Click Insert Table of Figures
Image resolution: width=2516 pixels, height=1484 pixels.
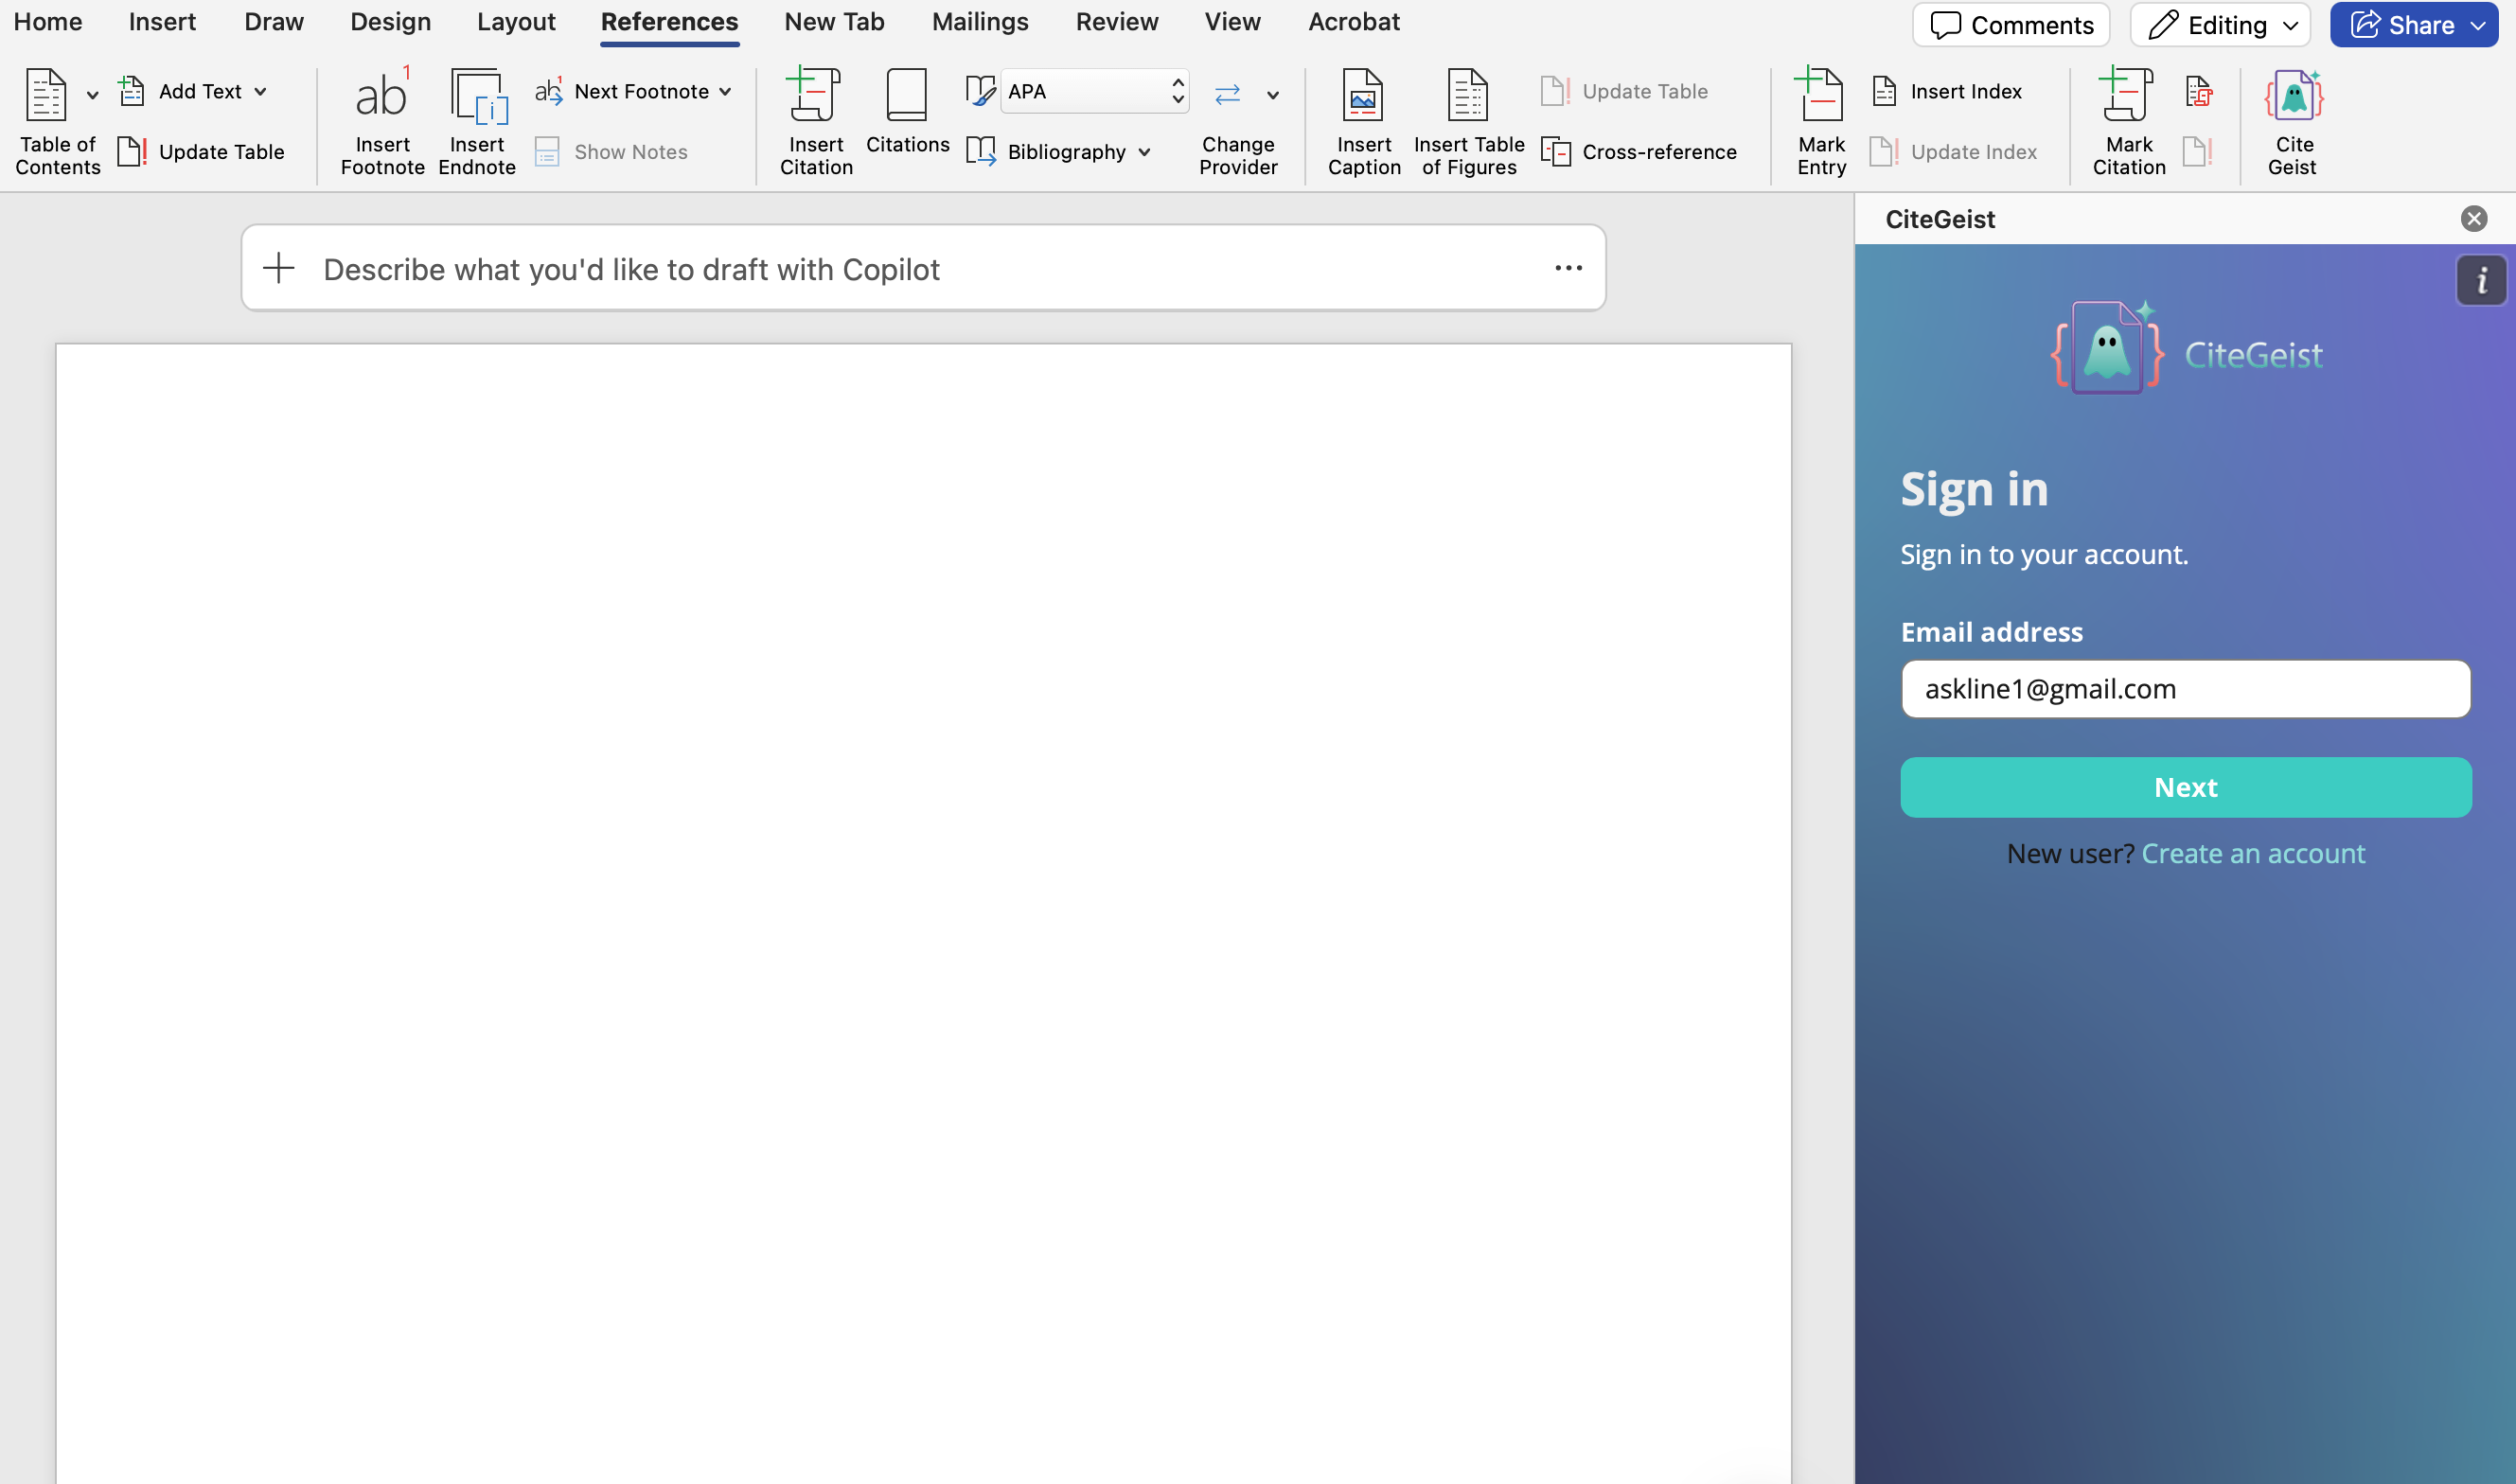coord(1468,122)
